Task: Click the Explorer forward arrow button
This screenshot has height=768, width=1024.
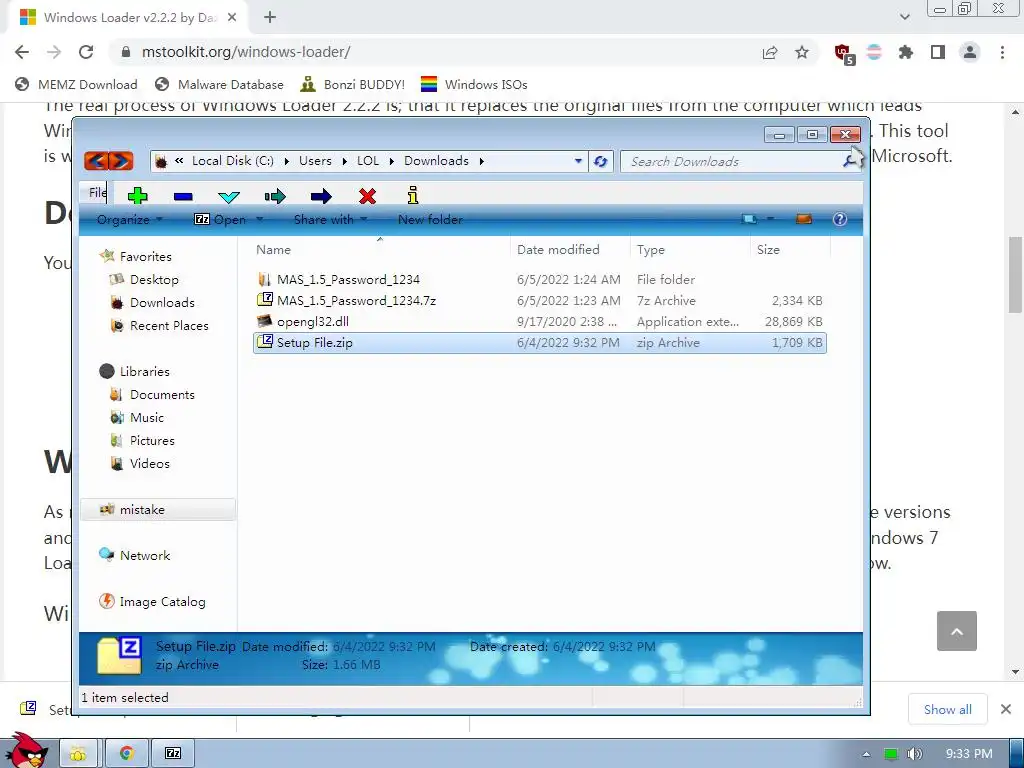Action: coord(121,161)
